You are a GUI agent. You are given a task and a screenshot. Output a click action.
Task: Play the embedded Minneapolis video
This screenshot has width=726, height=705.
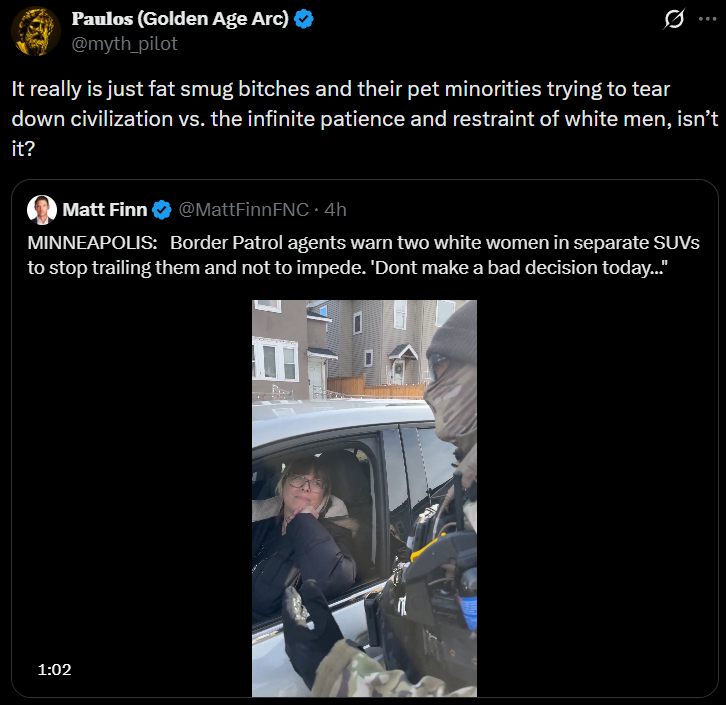(364, 498)
